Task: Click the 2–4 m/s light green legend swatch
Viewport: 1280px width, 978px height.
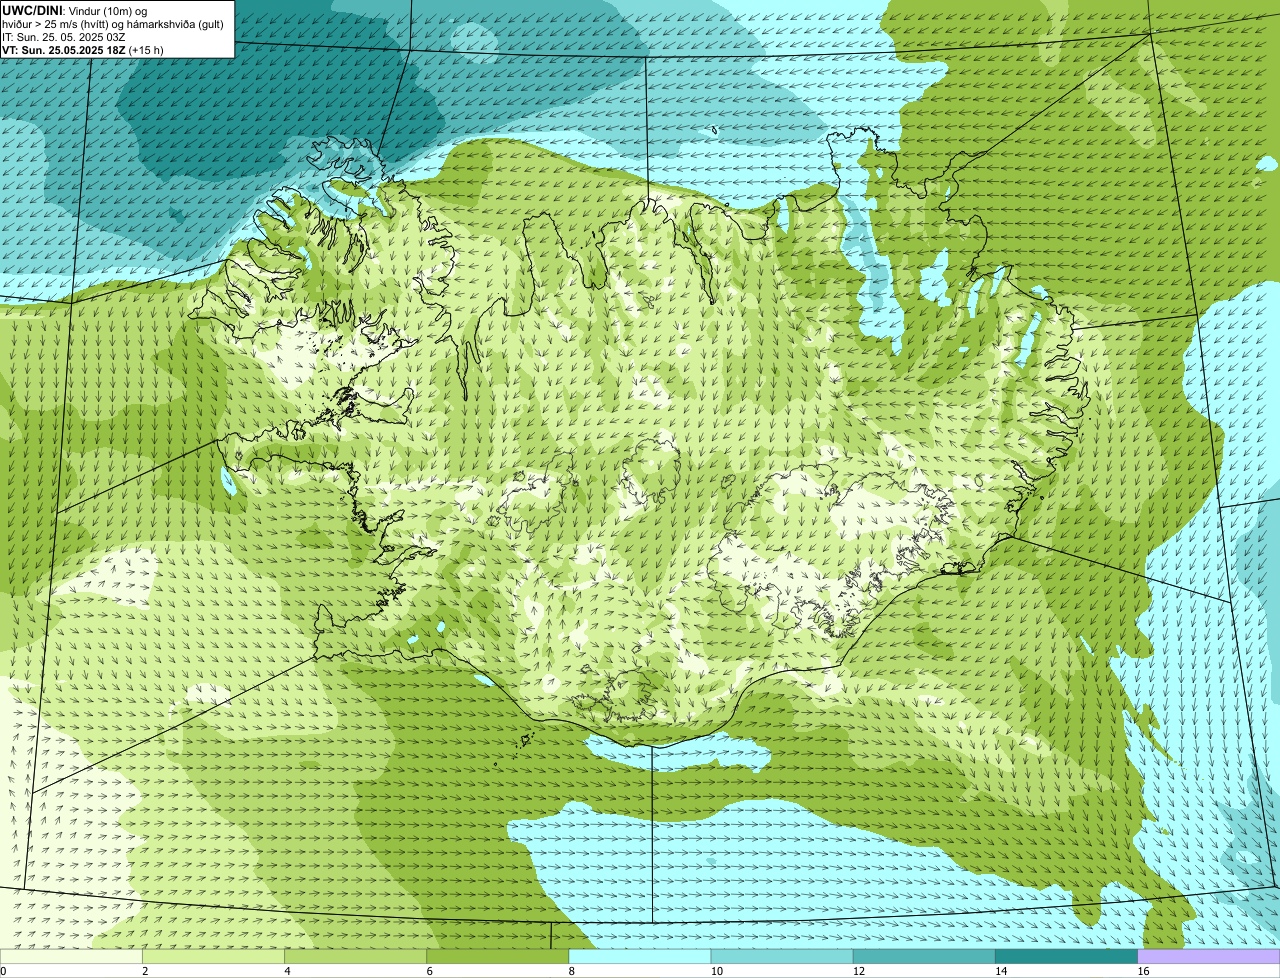Action: (x=213, y=957)
